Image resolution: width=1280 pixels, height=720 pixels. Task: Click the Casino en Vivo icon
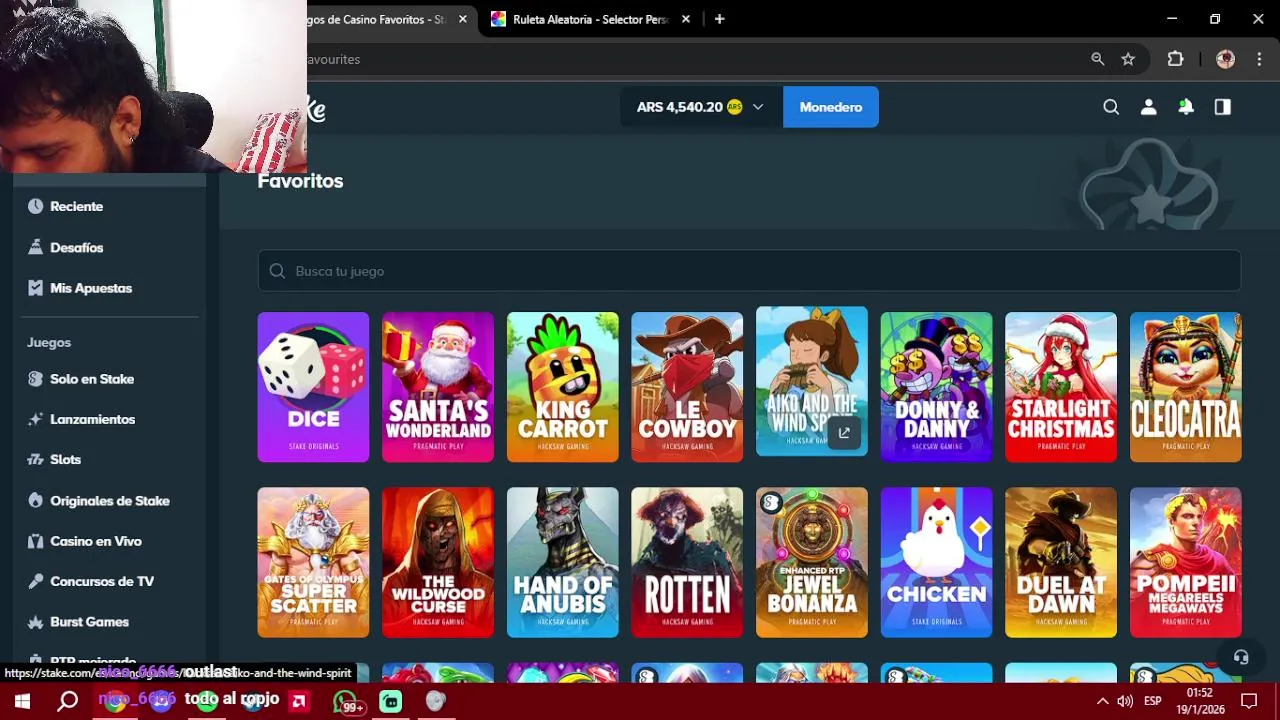click(x=36, y=541)
